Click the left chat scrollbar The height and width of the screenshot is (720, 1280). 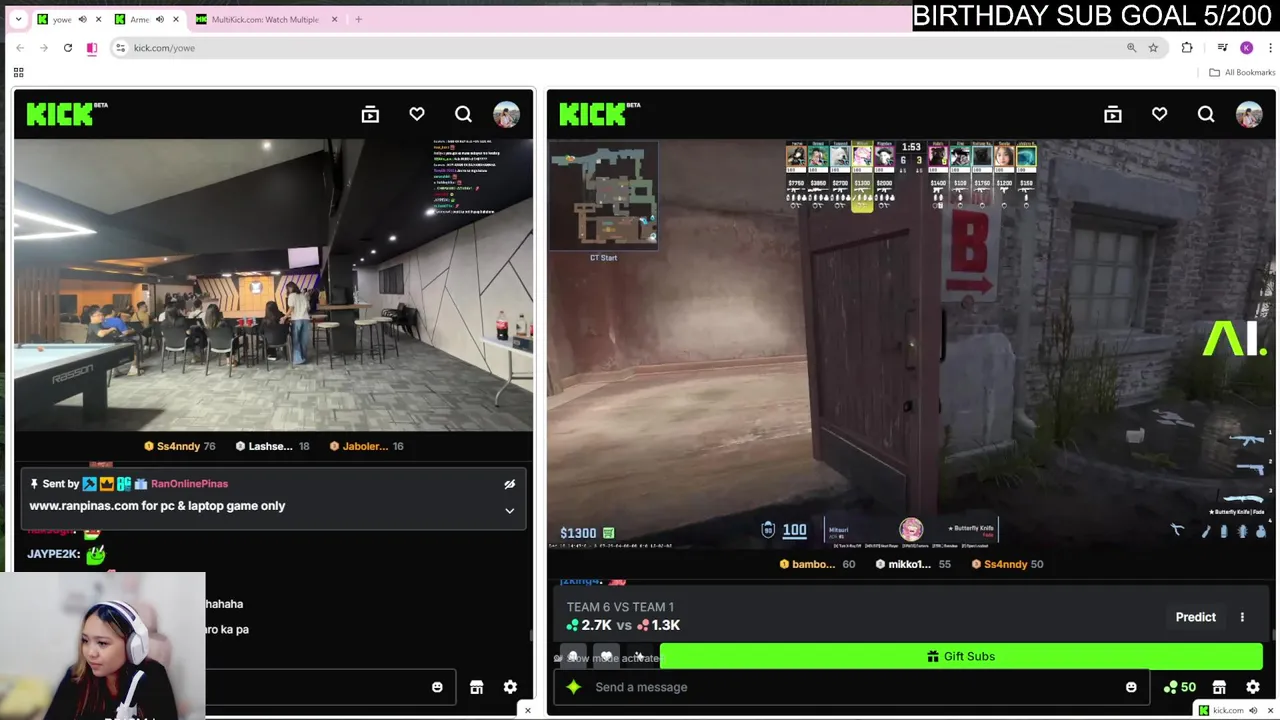pos(531,634)
